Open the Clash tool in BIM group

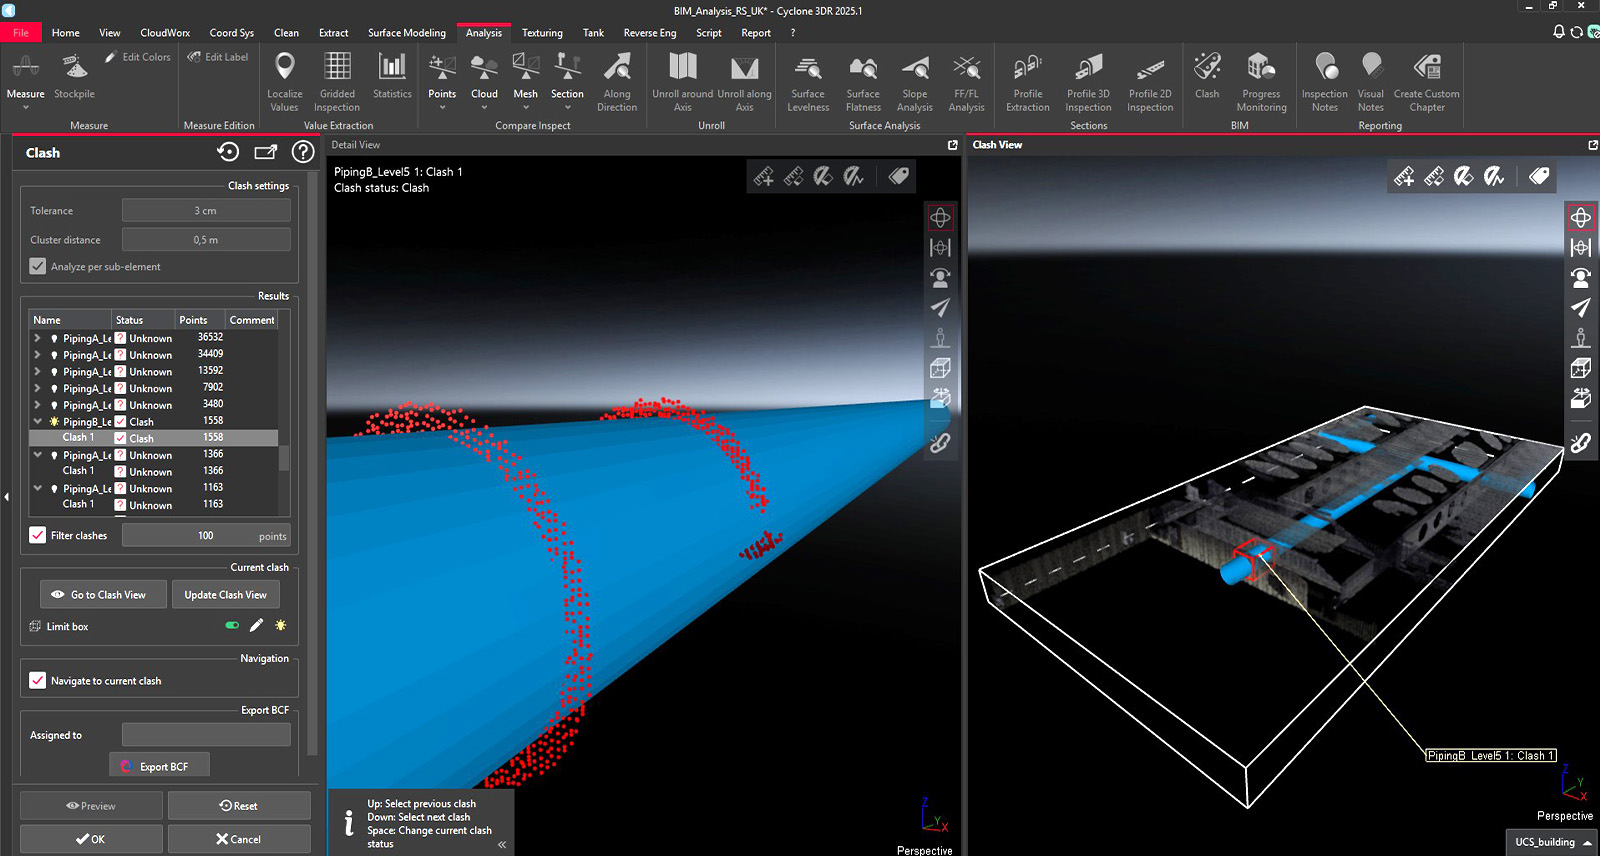coord(1207,76)
